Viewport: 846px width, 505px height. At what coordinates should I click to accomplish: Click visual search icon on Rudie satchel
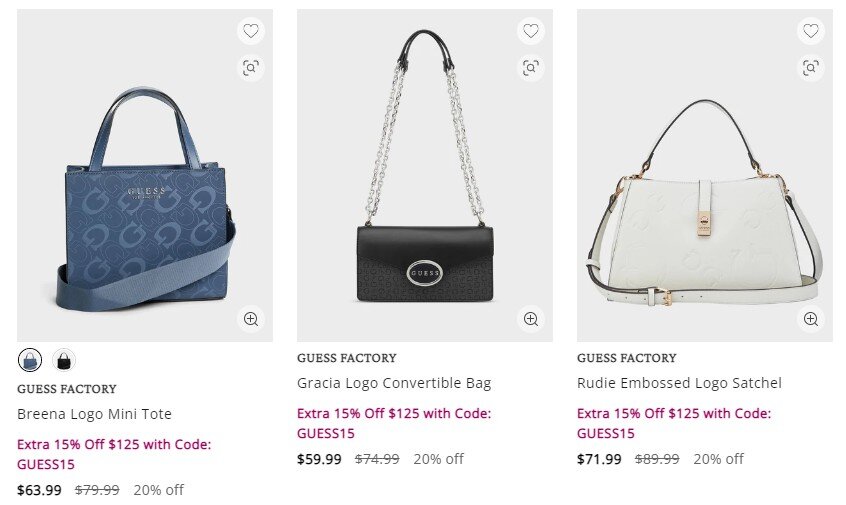[x=810, y=67]
